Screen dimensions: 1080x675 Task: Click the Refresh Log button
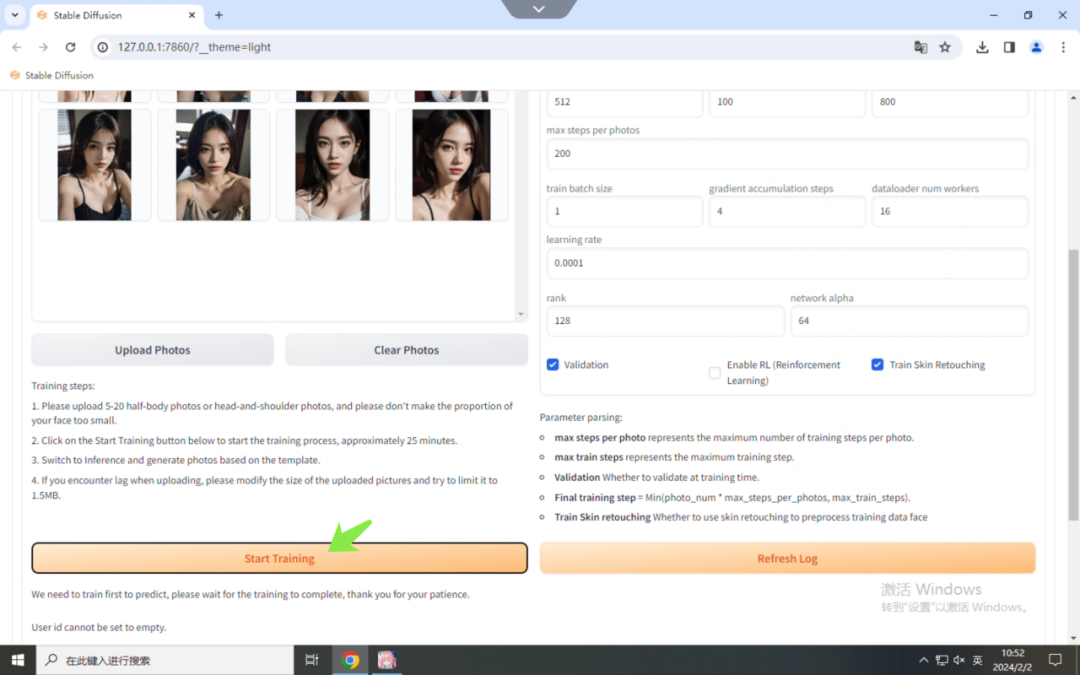[787, 558]
